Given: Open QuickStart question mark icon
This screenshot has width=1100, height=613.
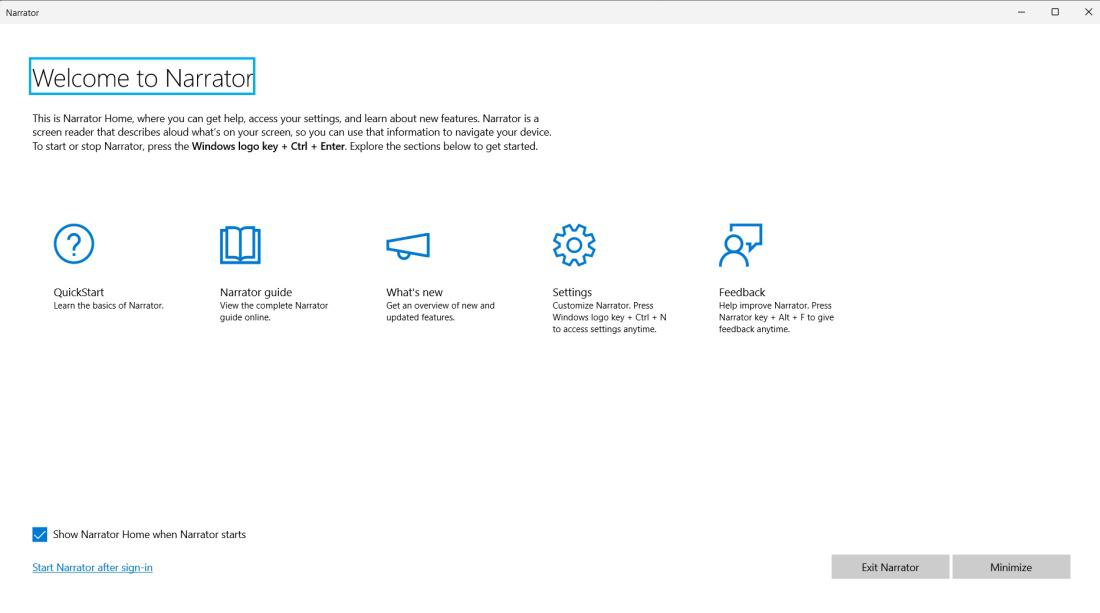Looking at the screenshot, I should click(x=74, y=244).
